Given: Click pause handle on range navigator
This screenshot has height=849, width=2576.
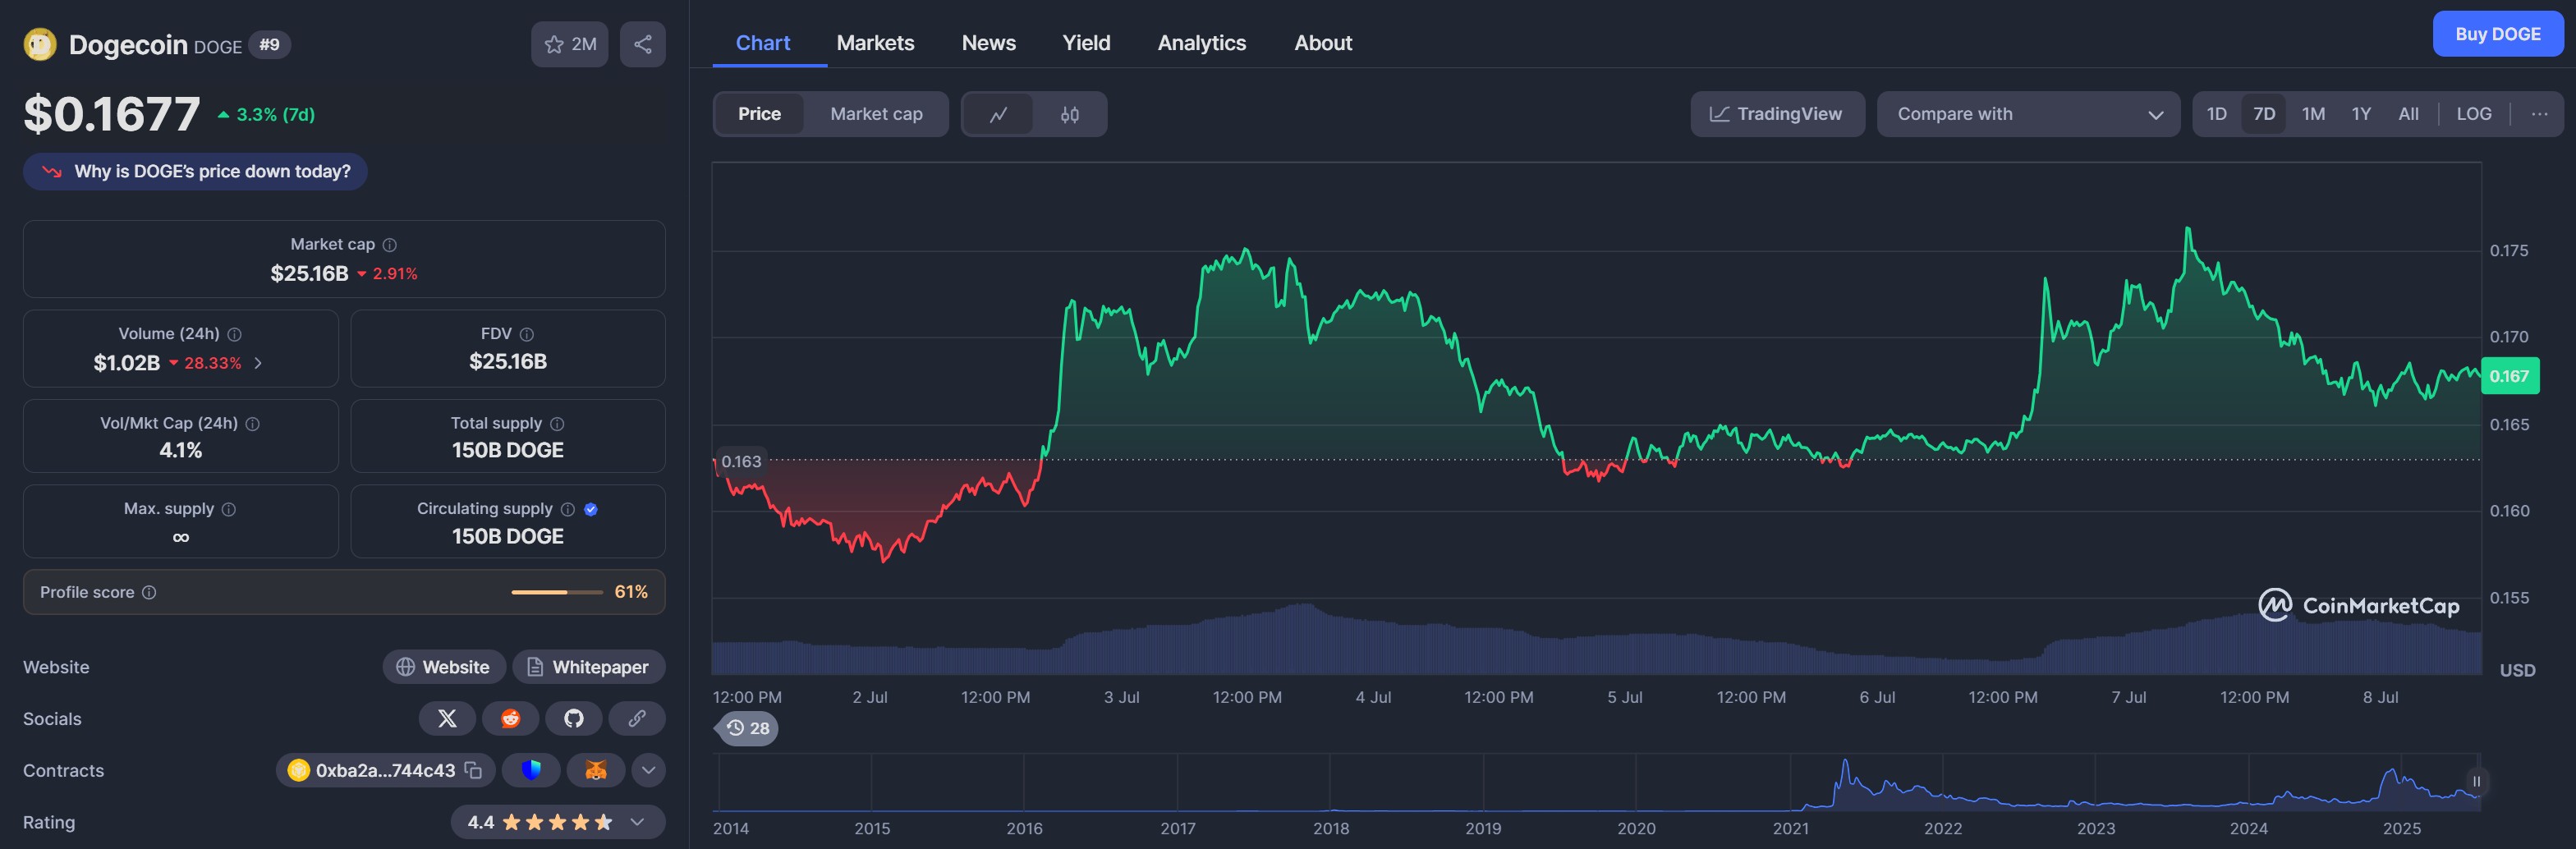Looking at the screenshot, I should coord(2476,782).
